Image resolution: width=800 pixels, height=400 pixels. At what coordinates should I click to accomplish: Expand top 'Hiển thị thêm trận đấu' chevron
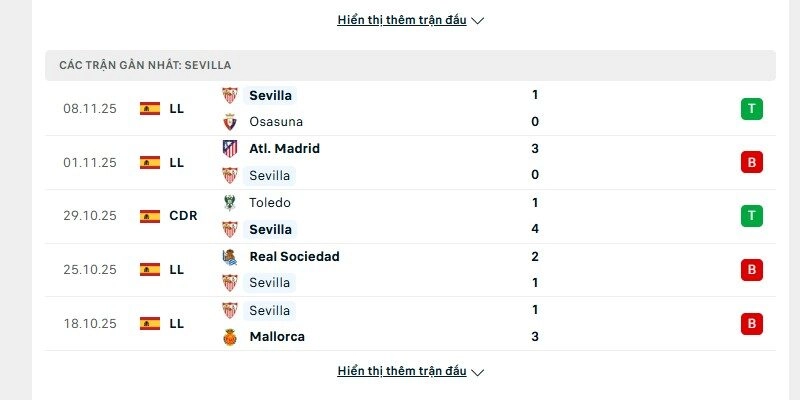[477, 21]
